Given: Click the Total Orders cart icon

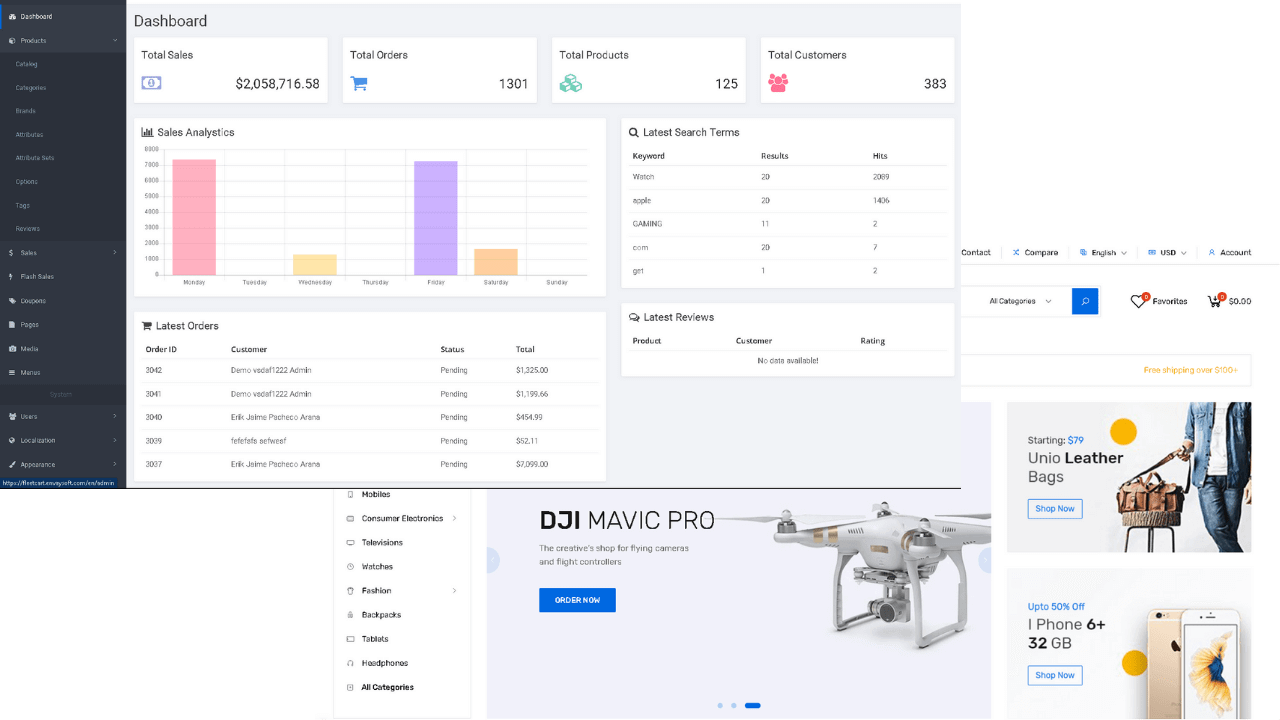Looking at the screenshot, I should click(359, 84).
